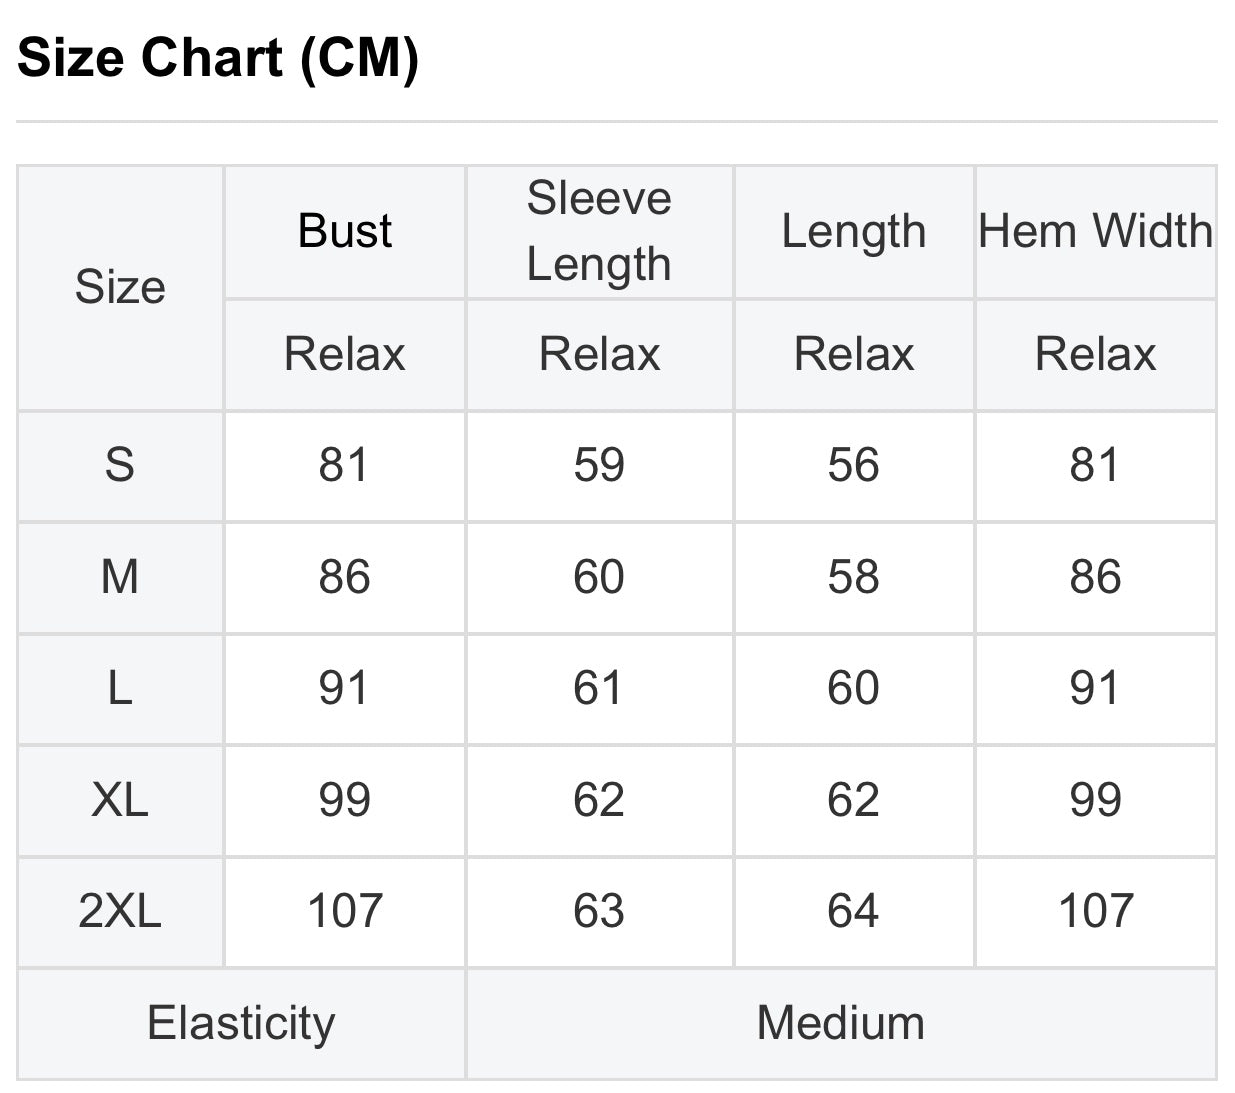The image size is (1235, 1093).
Task: Select length value 58 for M
Action: [854, 577]
